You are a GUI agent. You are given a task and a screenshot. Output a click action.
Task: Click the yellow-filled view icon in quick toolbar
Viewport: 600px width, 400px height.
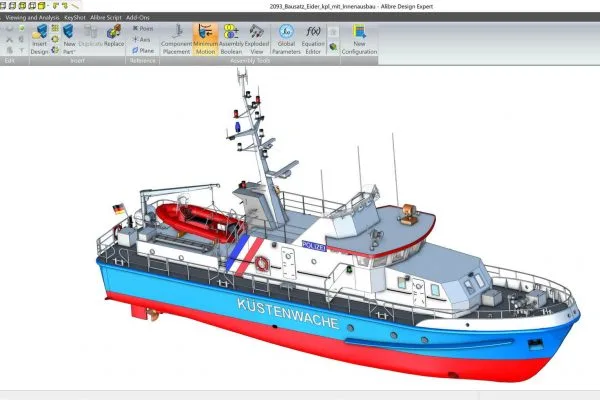[x=41, y=5]
